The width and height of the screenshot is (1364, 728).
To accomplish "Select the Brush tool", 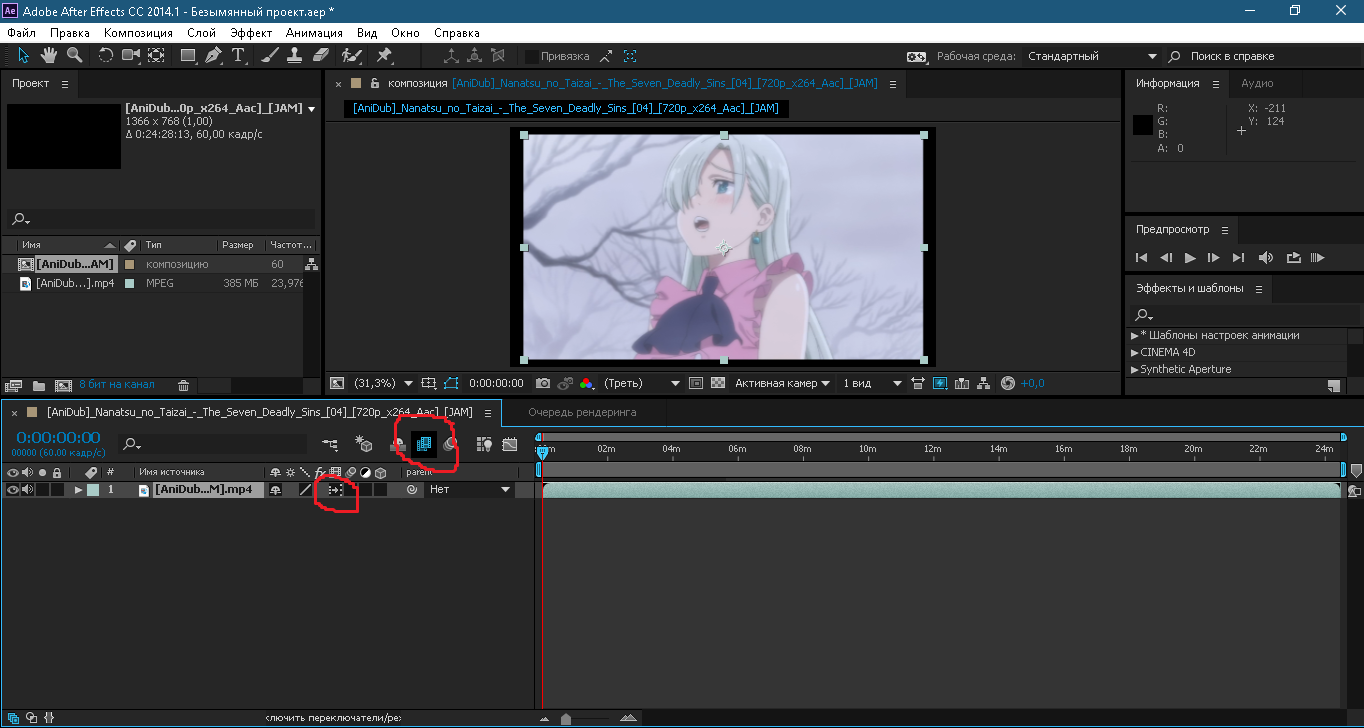I will (x=270, y=56).
